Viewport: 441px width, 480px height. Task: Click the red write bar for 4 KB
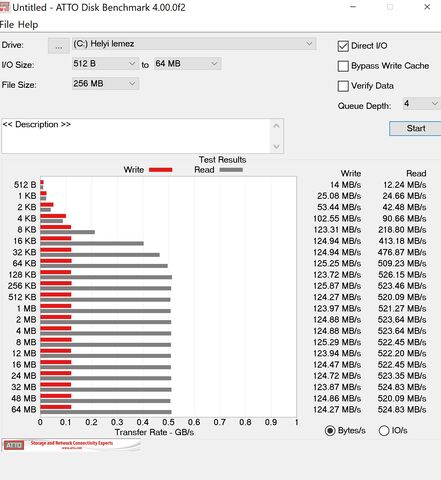(53, 216)
